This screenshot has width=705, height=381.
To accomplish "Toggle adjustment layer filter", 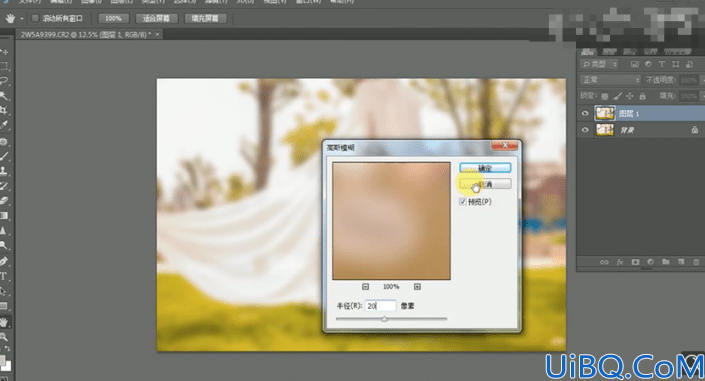I will [648, 64].
